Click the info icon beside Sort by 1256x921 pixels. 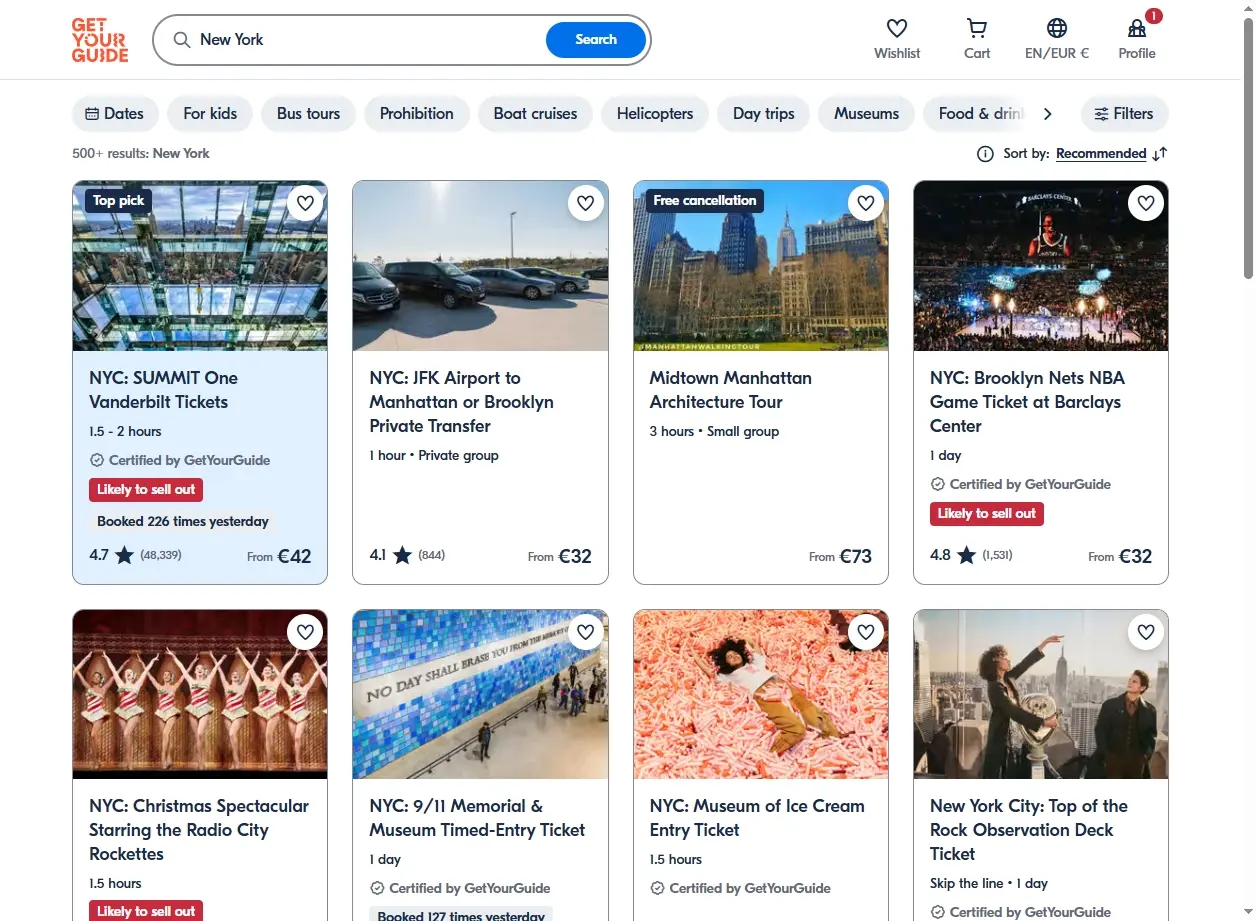click(985, 154)
